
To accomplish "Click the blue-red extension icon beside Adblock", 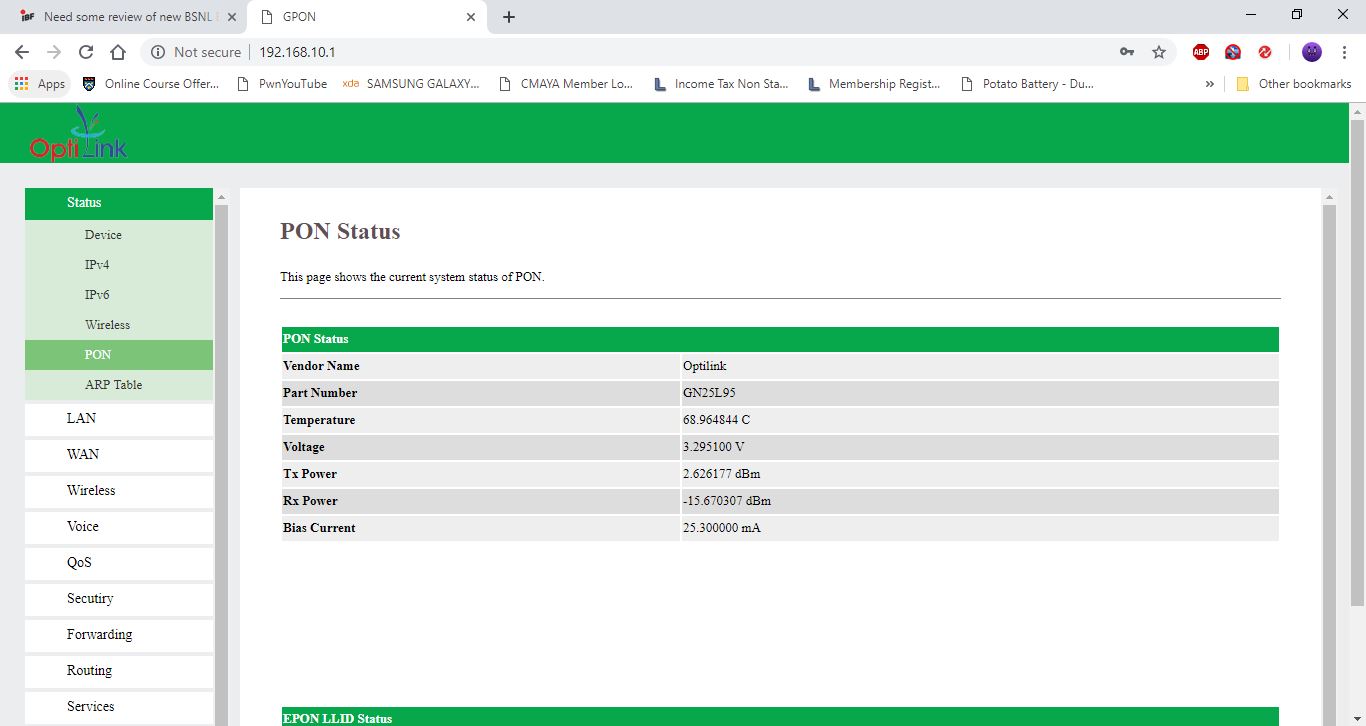I will (x=1233, y=52).
